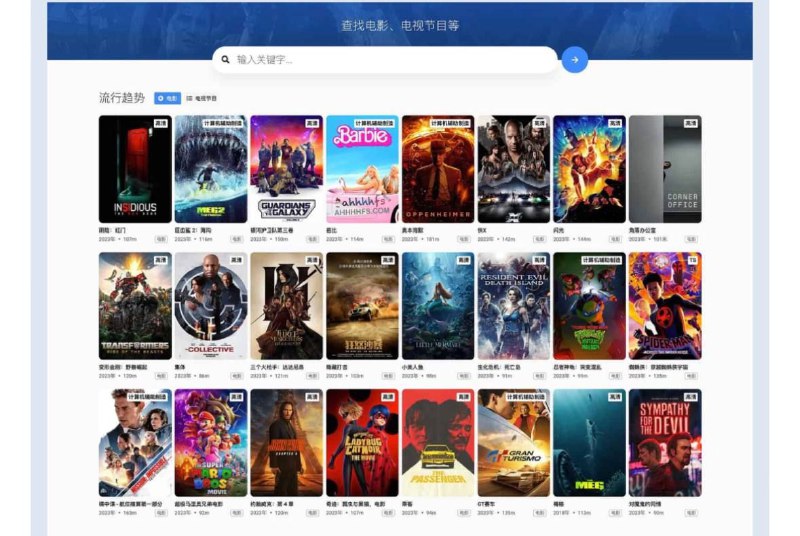Open the first The Meg poster
800x536 pixels.
589,443
